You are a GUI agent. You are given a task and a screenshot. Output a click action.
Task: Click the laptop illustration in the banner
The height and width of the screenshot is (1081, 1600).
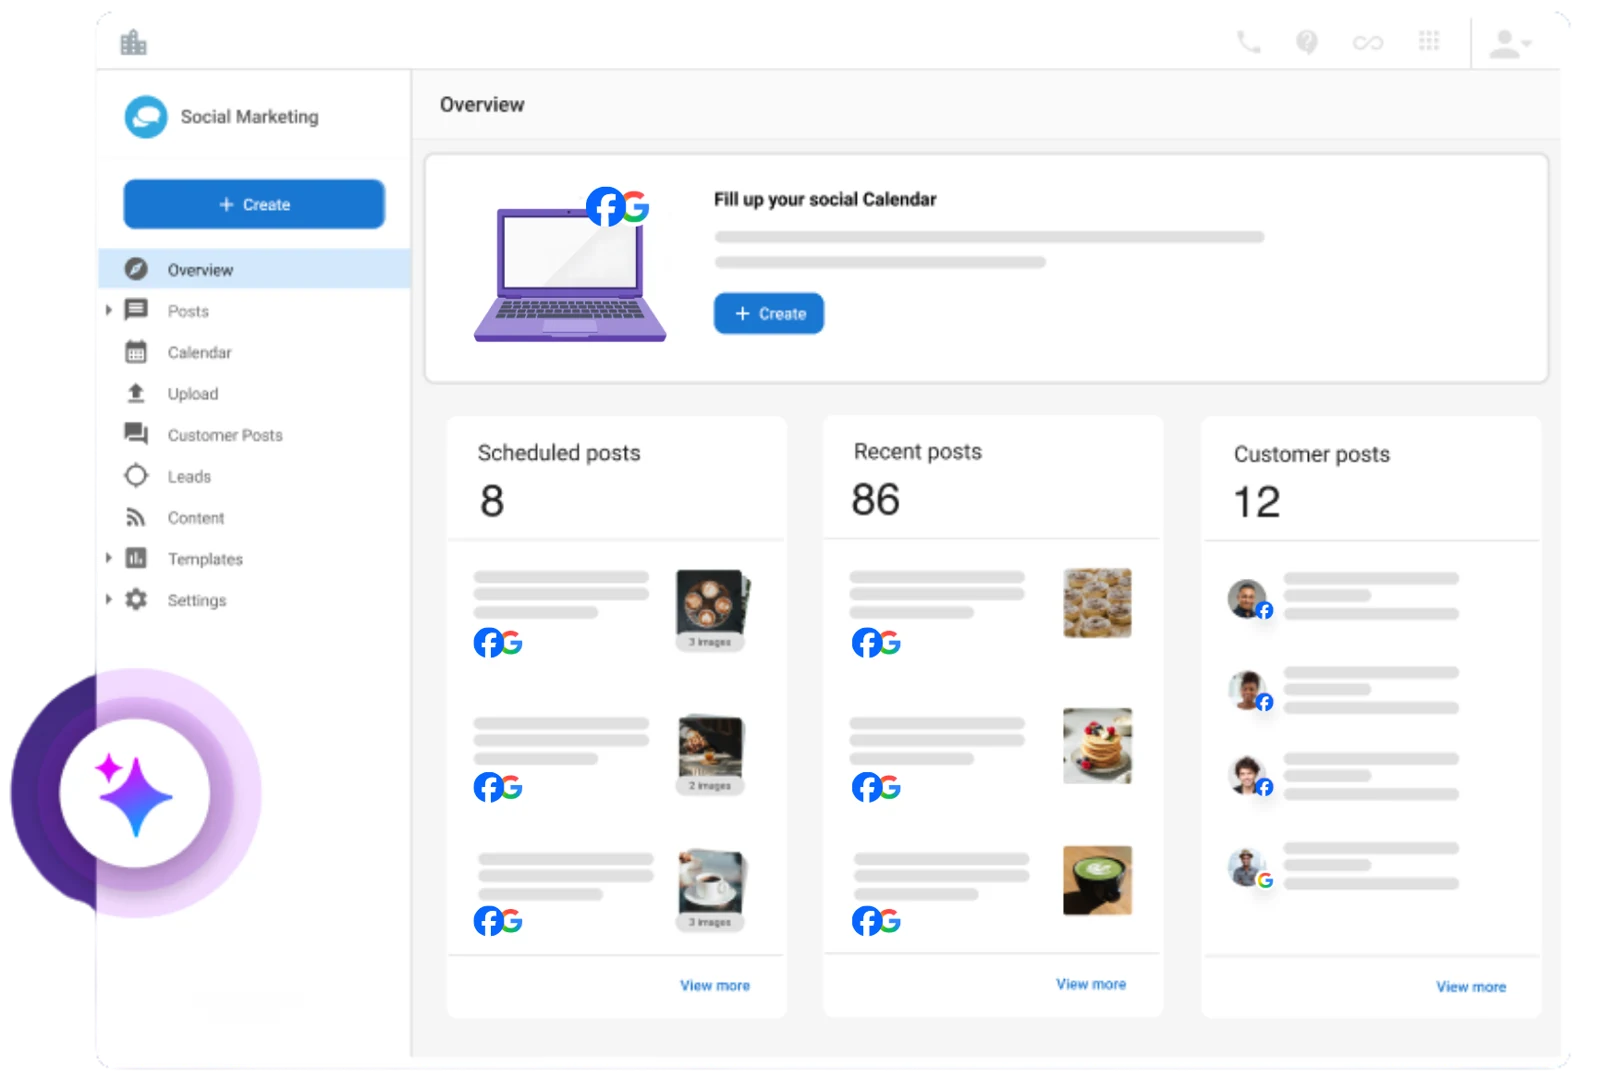pyautogui.click(x=570, y=274)
